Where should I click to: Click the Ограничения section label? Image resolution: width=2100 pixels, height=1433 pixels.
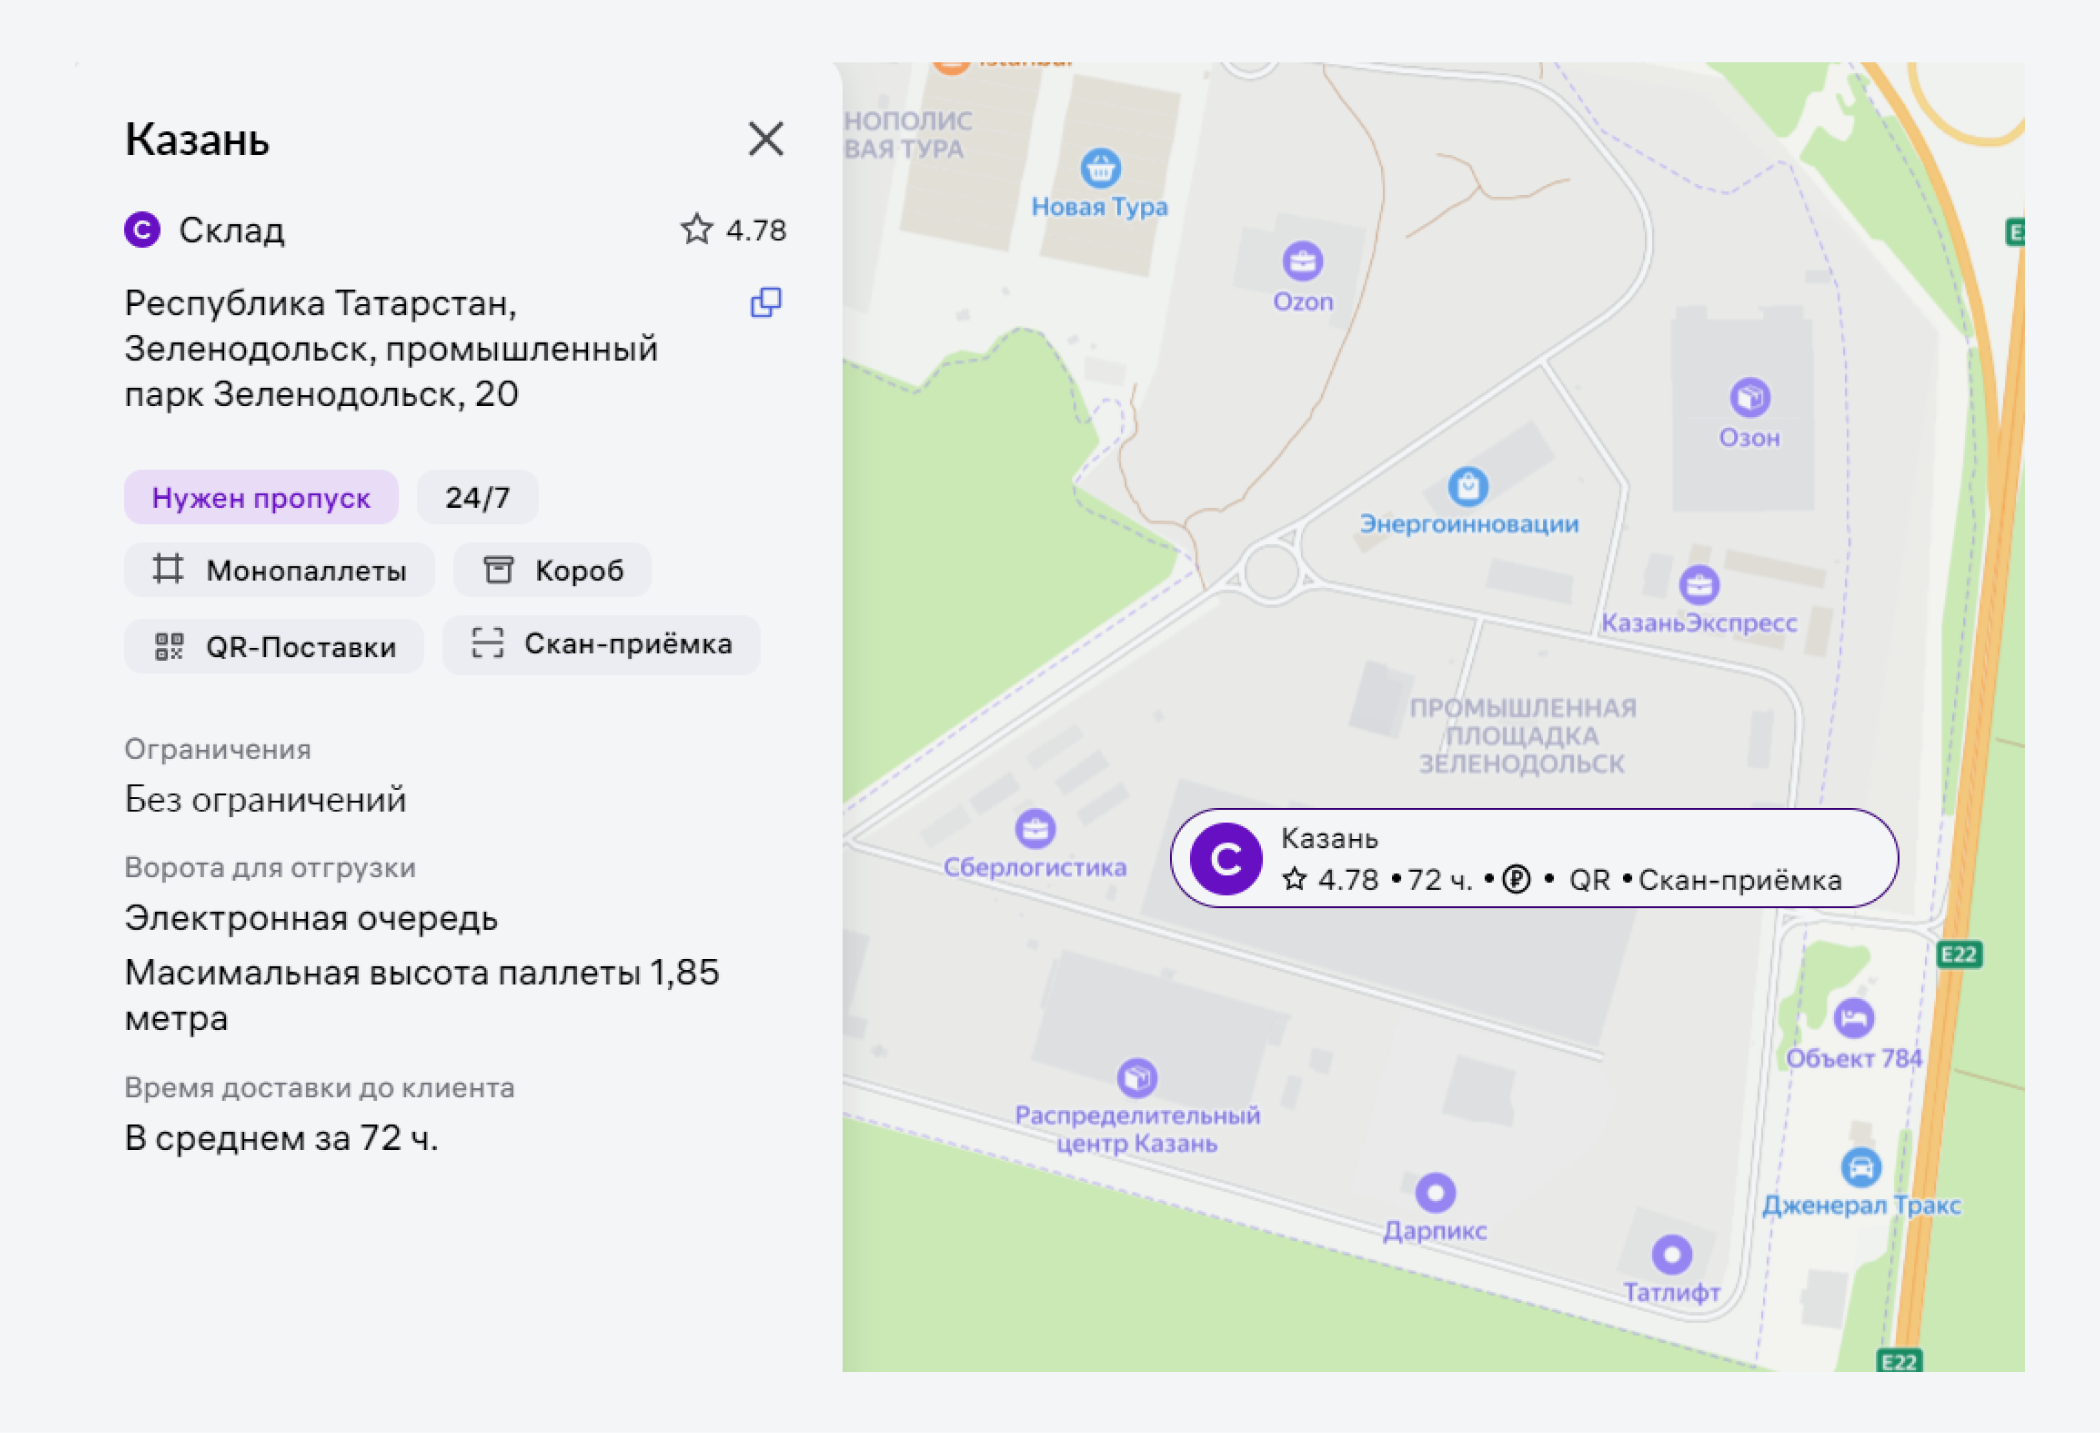click(218, 749)
